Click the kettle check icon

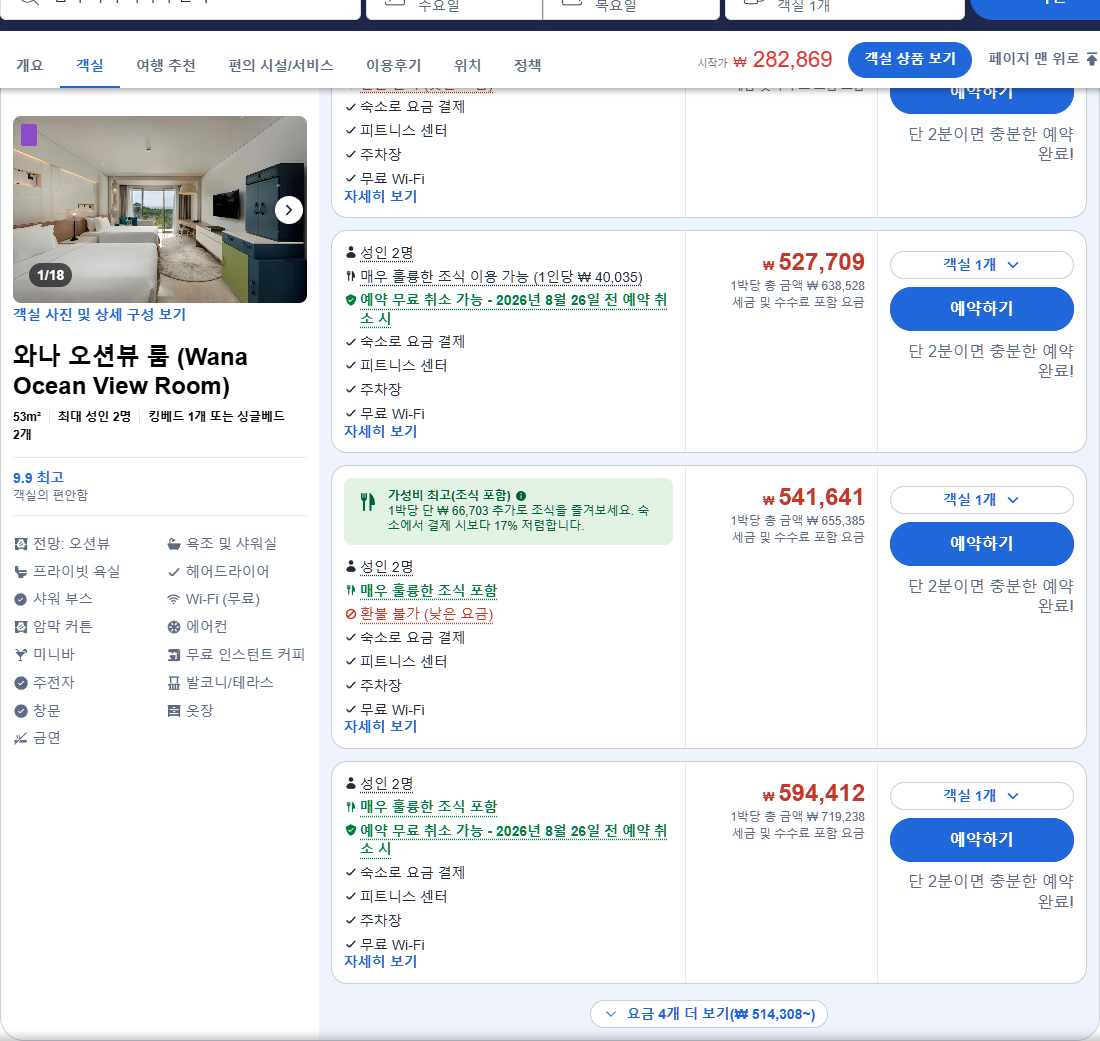[21, 683]
